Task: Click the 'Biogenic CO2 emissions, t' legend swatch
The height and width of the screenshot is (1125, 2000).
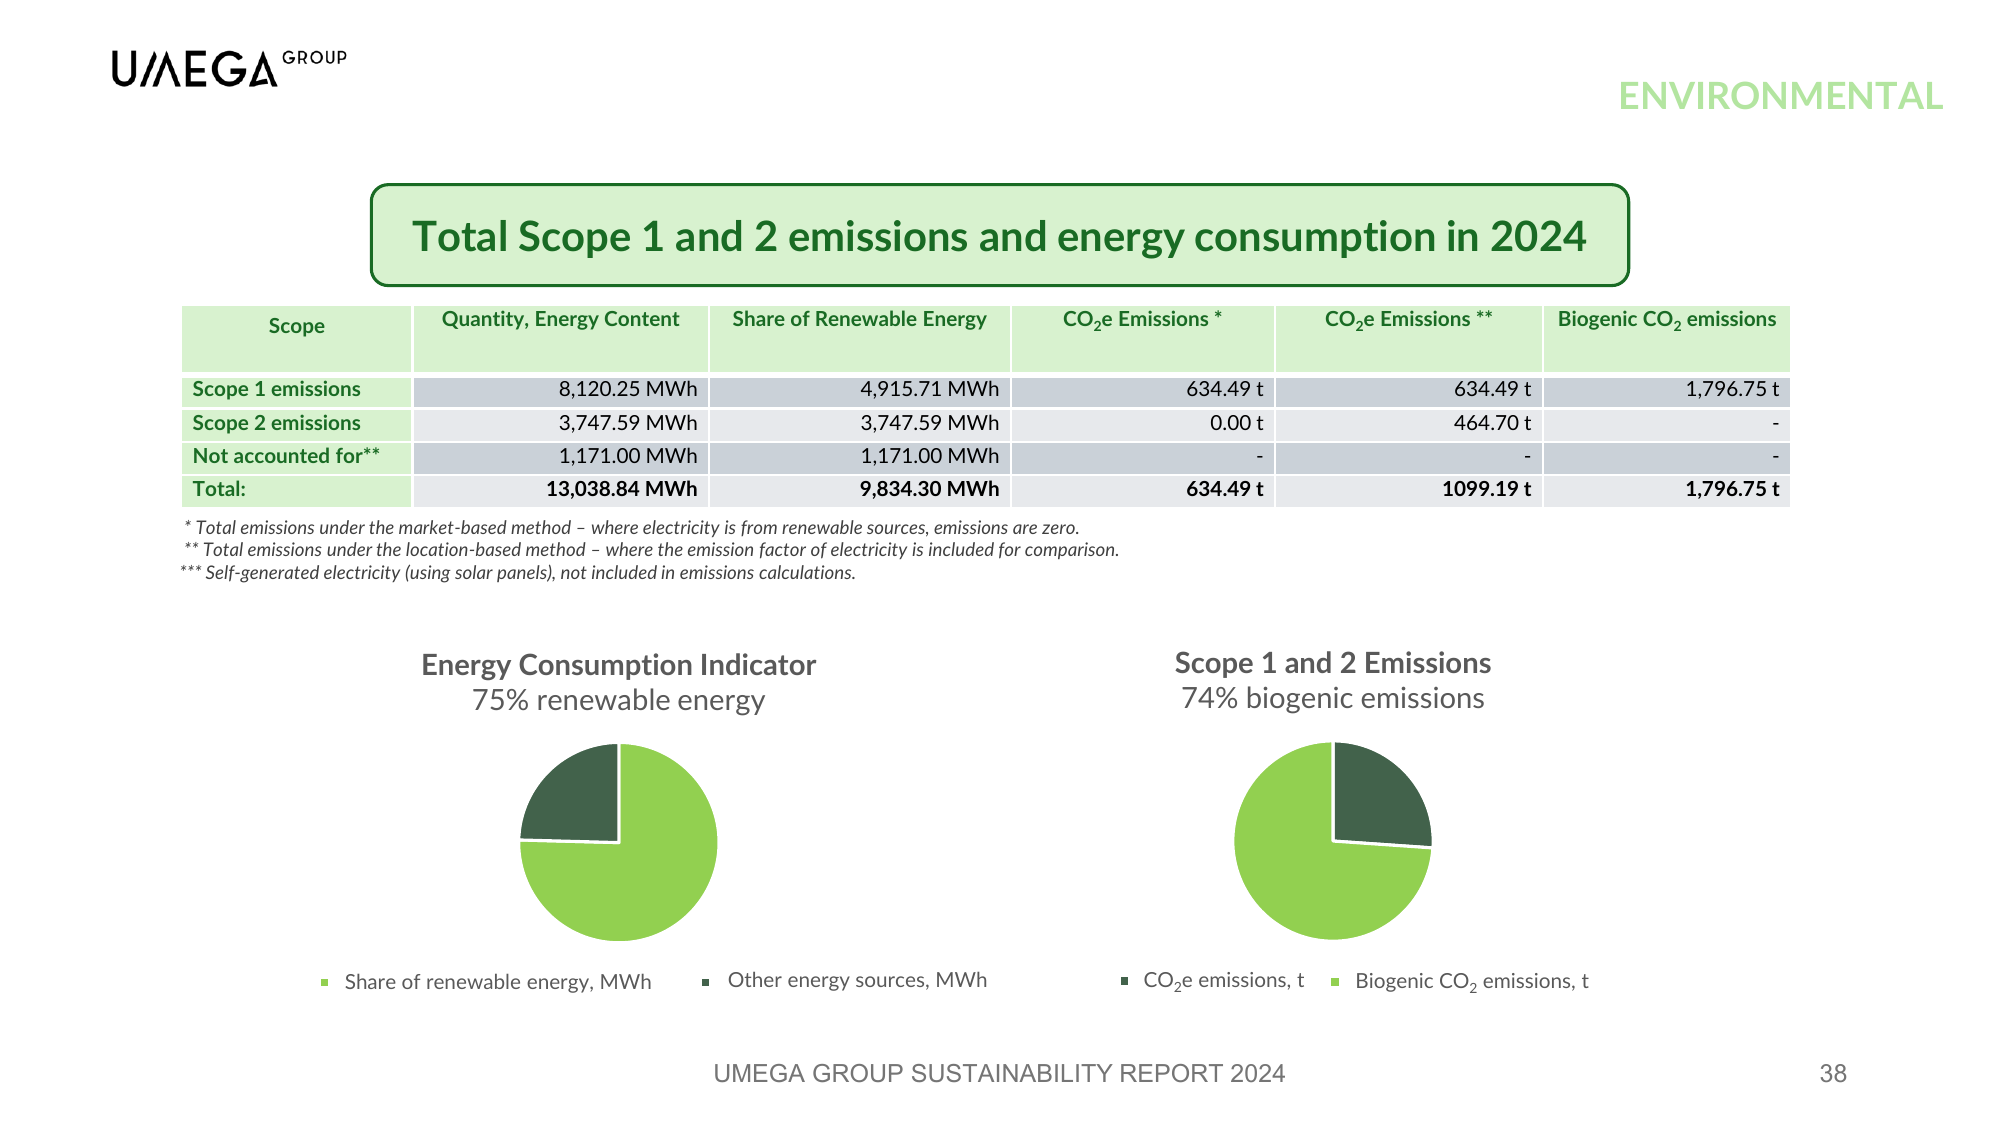Action: click(1335, 982)
